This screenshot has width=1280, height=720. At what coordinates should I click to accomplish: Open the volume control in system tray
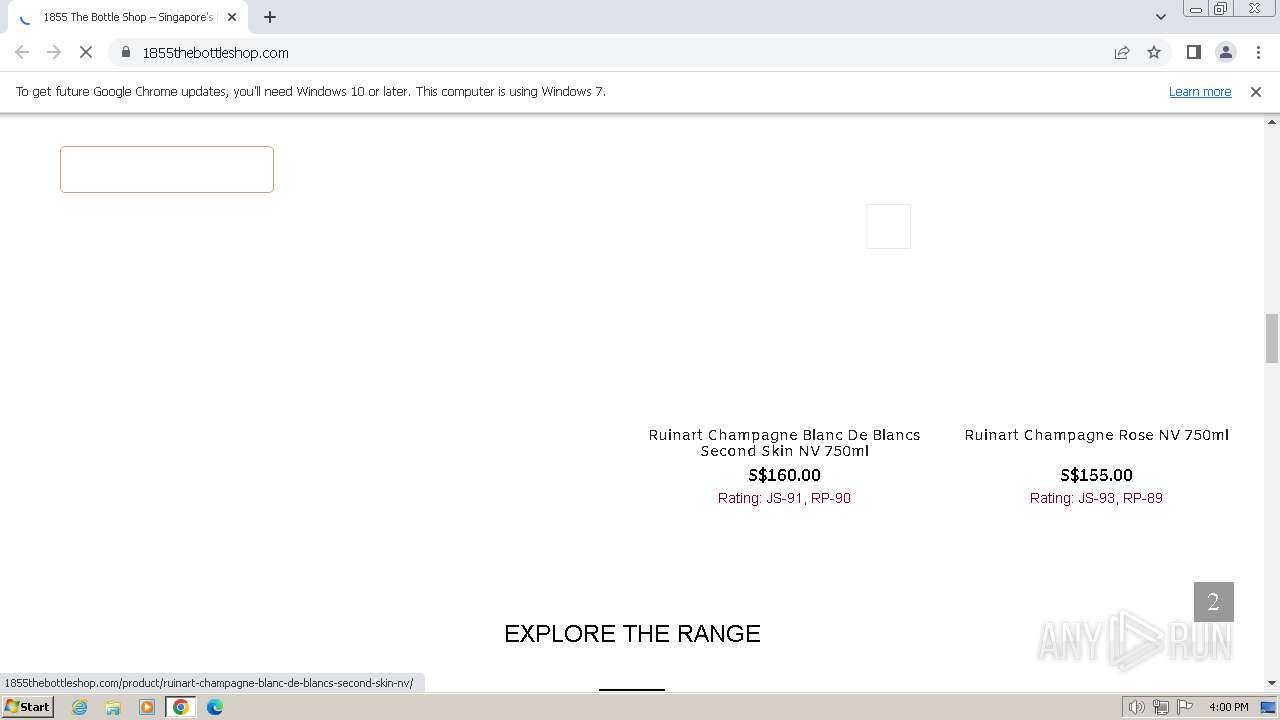tap(1136, 707)
